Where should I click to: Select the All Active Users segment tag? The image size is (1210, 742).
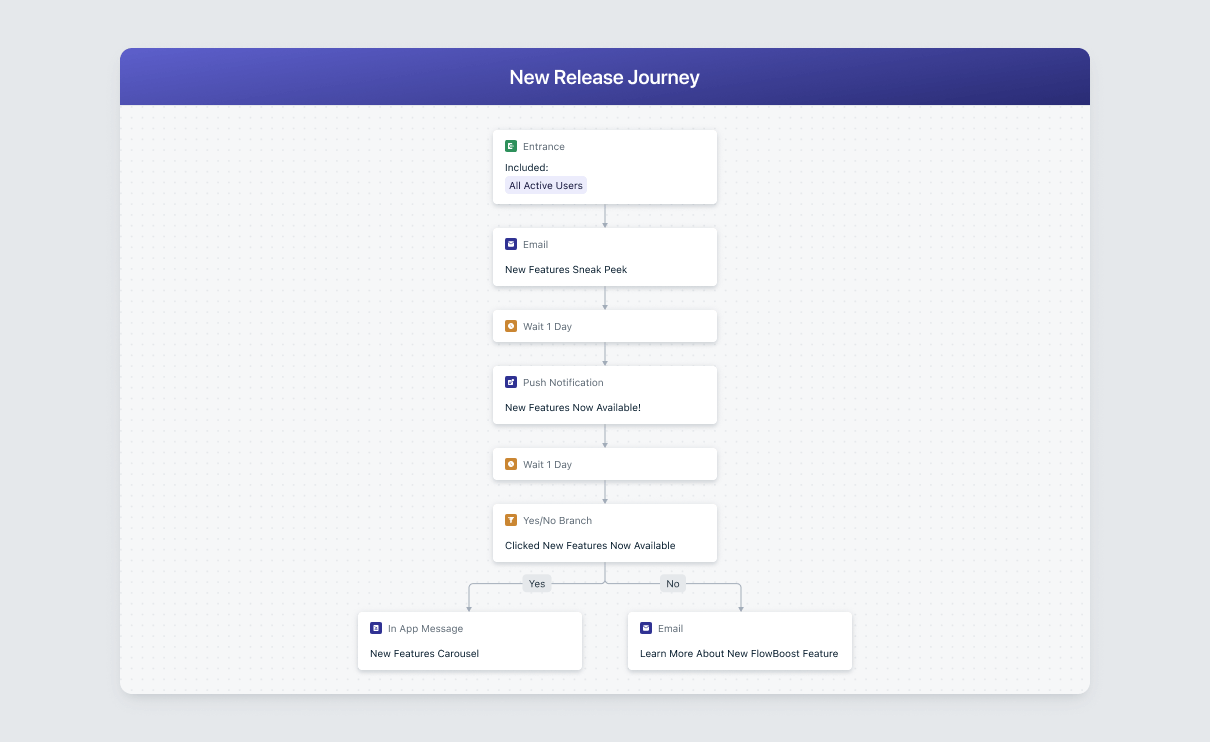click(x=546, y=185)
